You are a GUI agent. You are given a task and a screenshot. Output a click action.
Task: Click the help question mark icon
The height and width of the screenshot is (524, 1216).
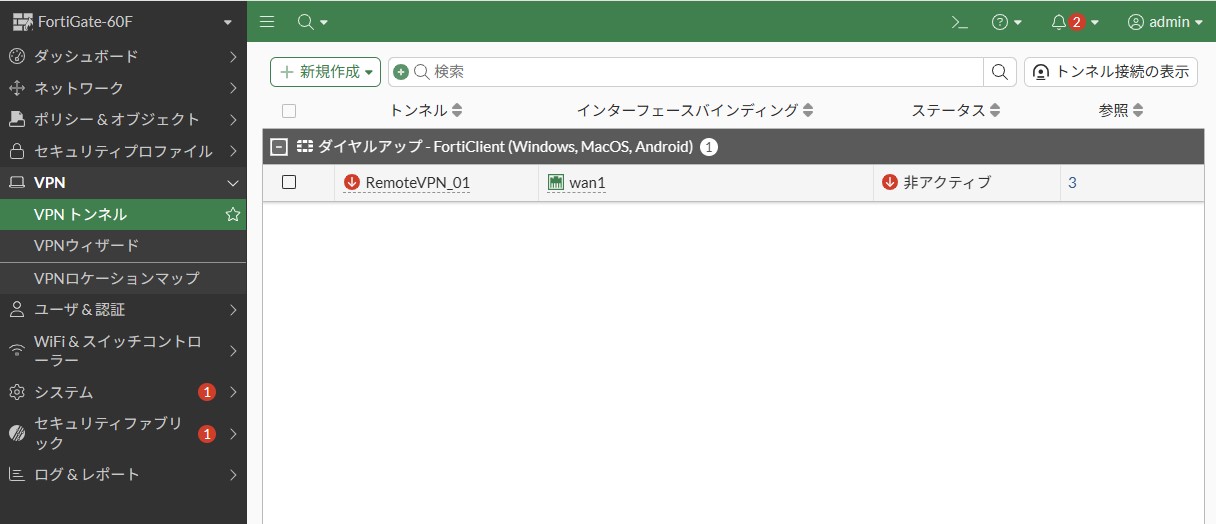pyautogui.click(x=1000, y=22)
